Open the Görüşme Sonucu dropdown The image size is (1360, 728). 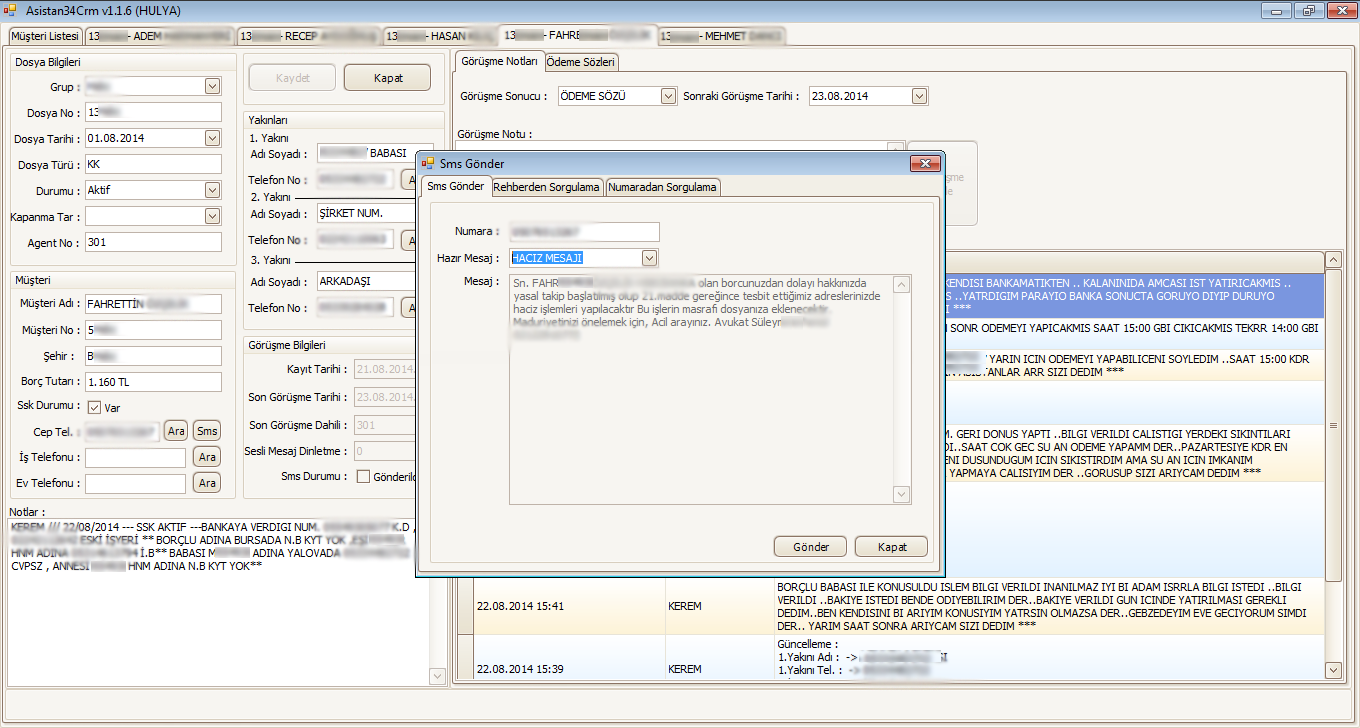(668, 96)
